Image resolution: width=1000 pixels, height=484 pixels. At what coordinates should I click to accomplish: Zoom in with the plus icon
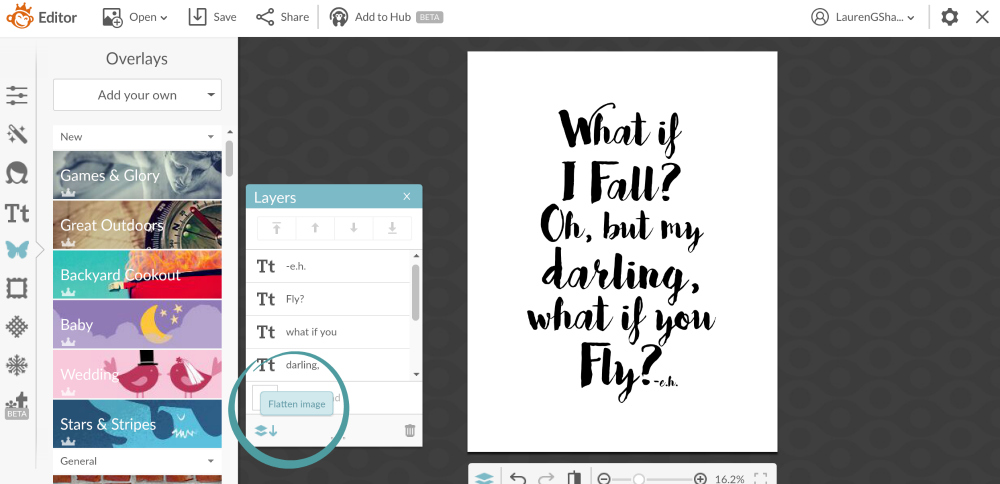click(700, 479)
